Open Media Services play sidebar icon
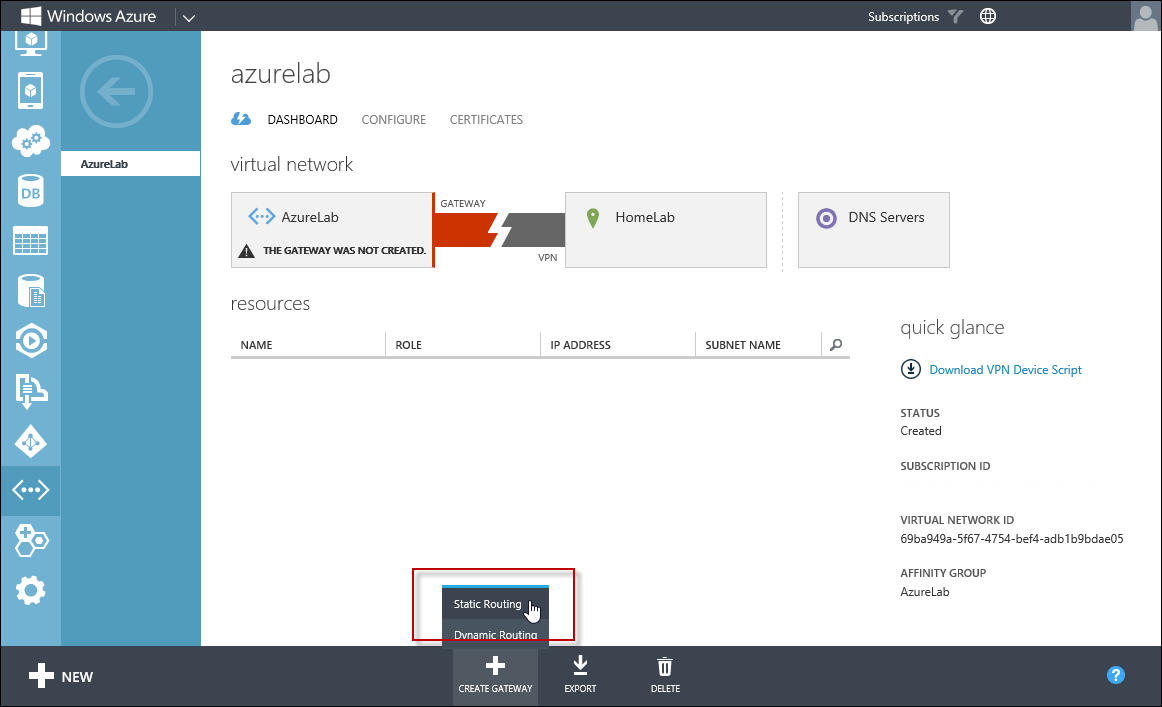 tap(30, 341)
